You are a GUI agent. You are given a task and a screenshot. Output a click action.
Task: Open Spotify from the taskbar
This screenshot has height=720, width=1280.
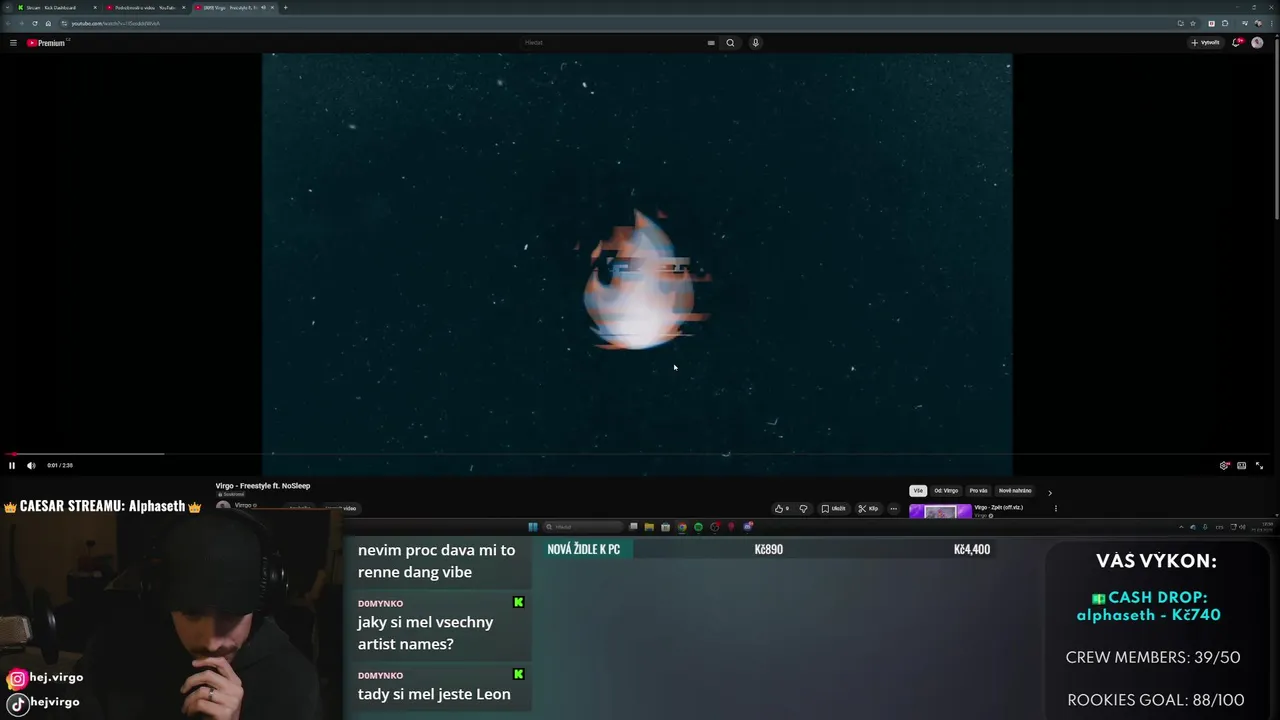[698, 527]
